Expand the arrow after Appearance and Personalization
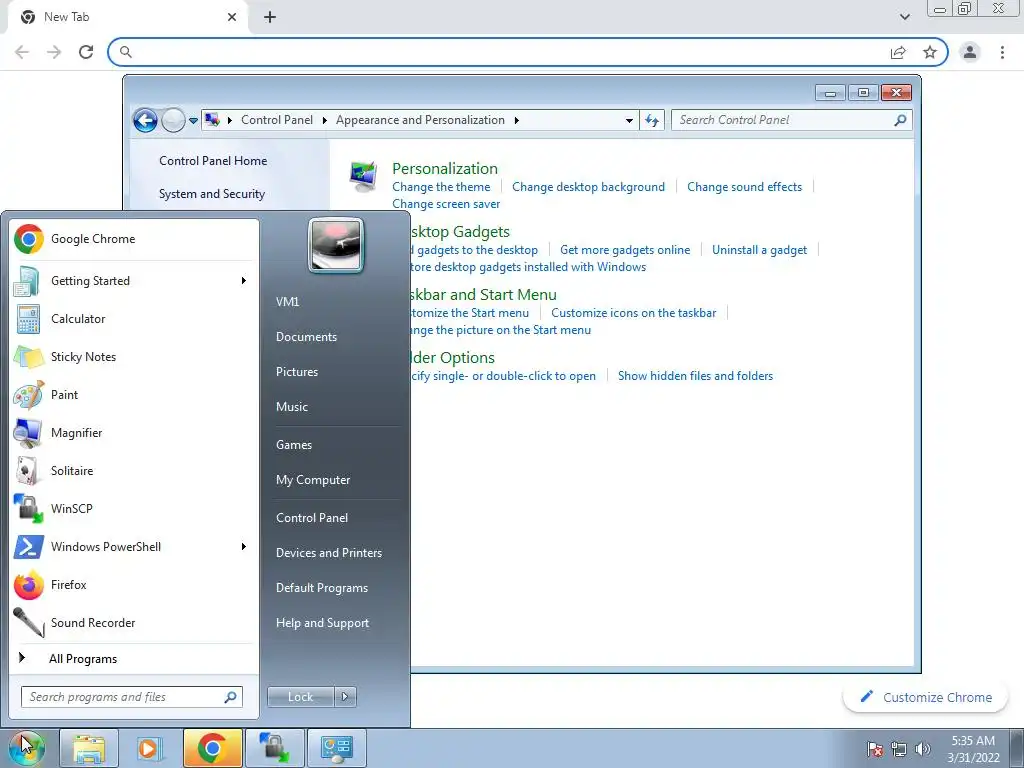 tap(517, 120)
